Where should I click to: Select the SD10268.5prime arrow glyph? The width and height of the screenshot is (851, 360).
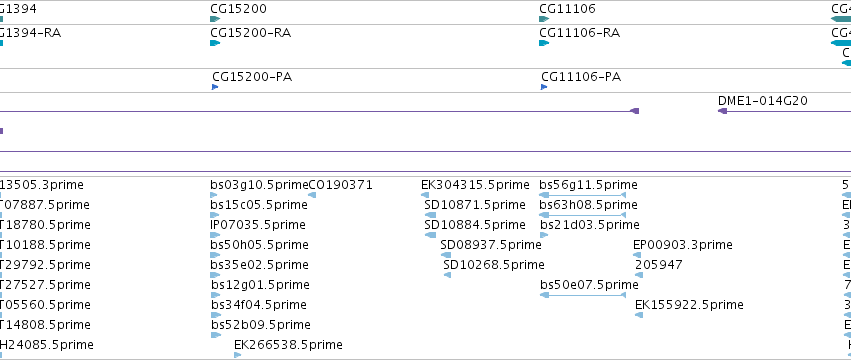click(447, 275)
